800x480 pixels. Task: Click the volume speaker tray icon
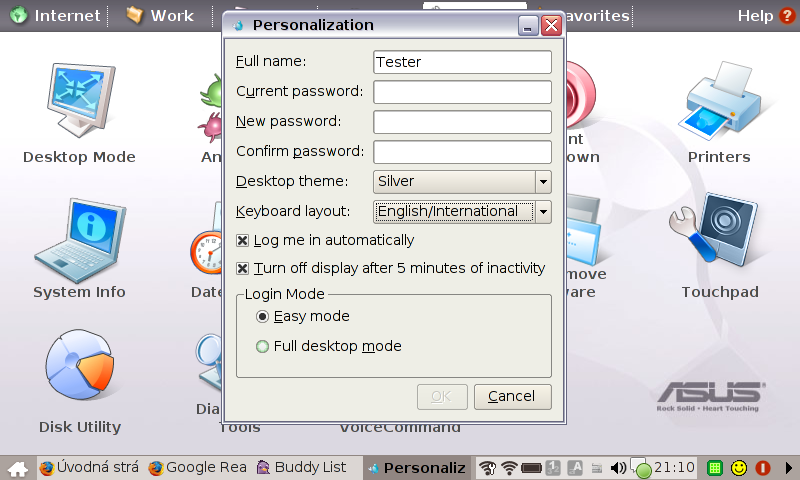point(618,468)
